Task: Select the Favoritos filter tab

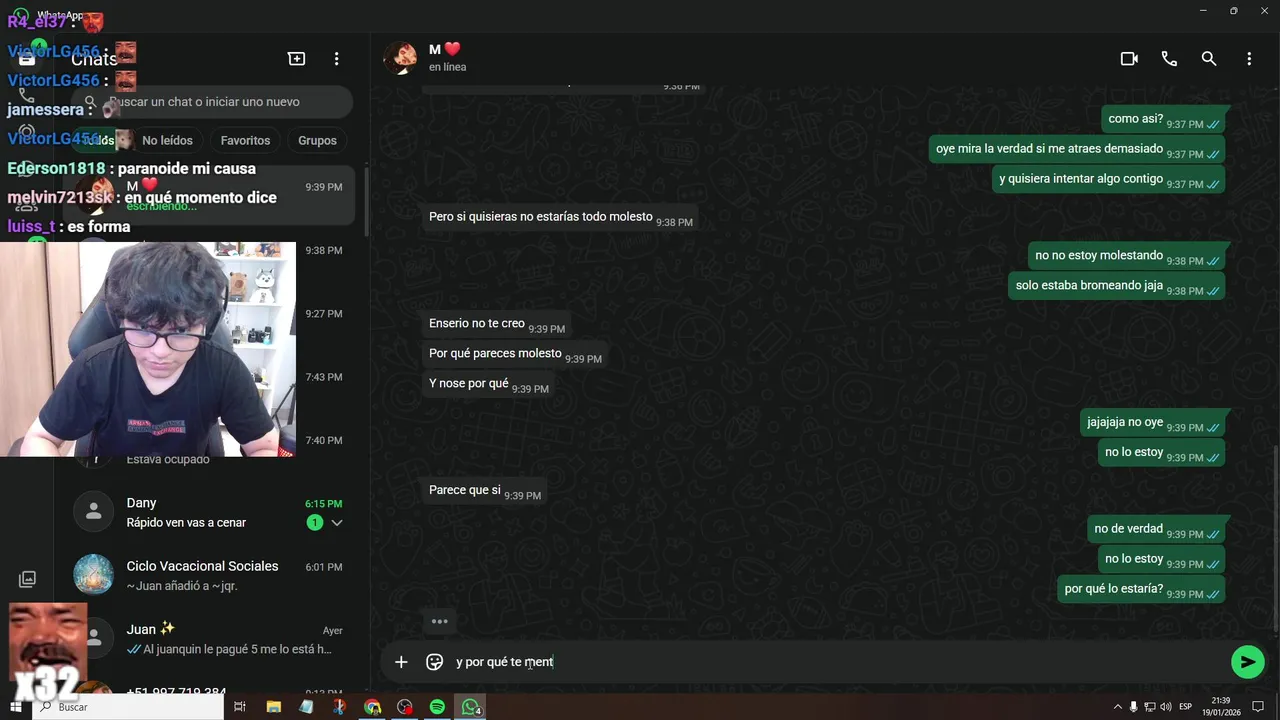Action: [x=245, y=141]
